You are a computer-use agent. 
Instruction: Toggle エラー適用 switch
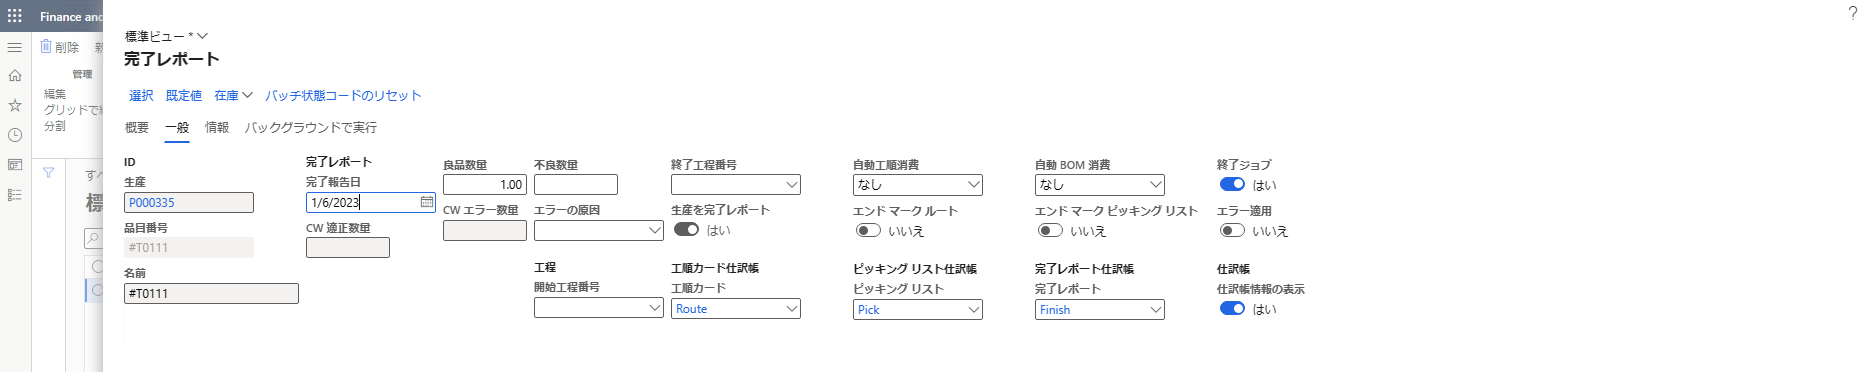tap(1232, 230)
